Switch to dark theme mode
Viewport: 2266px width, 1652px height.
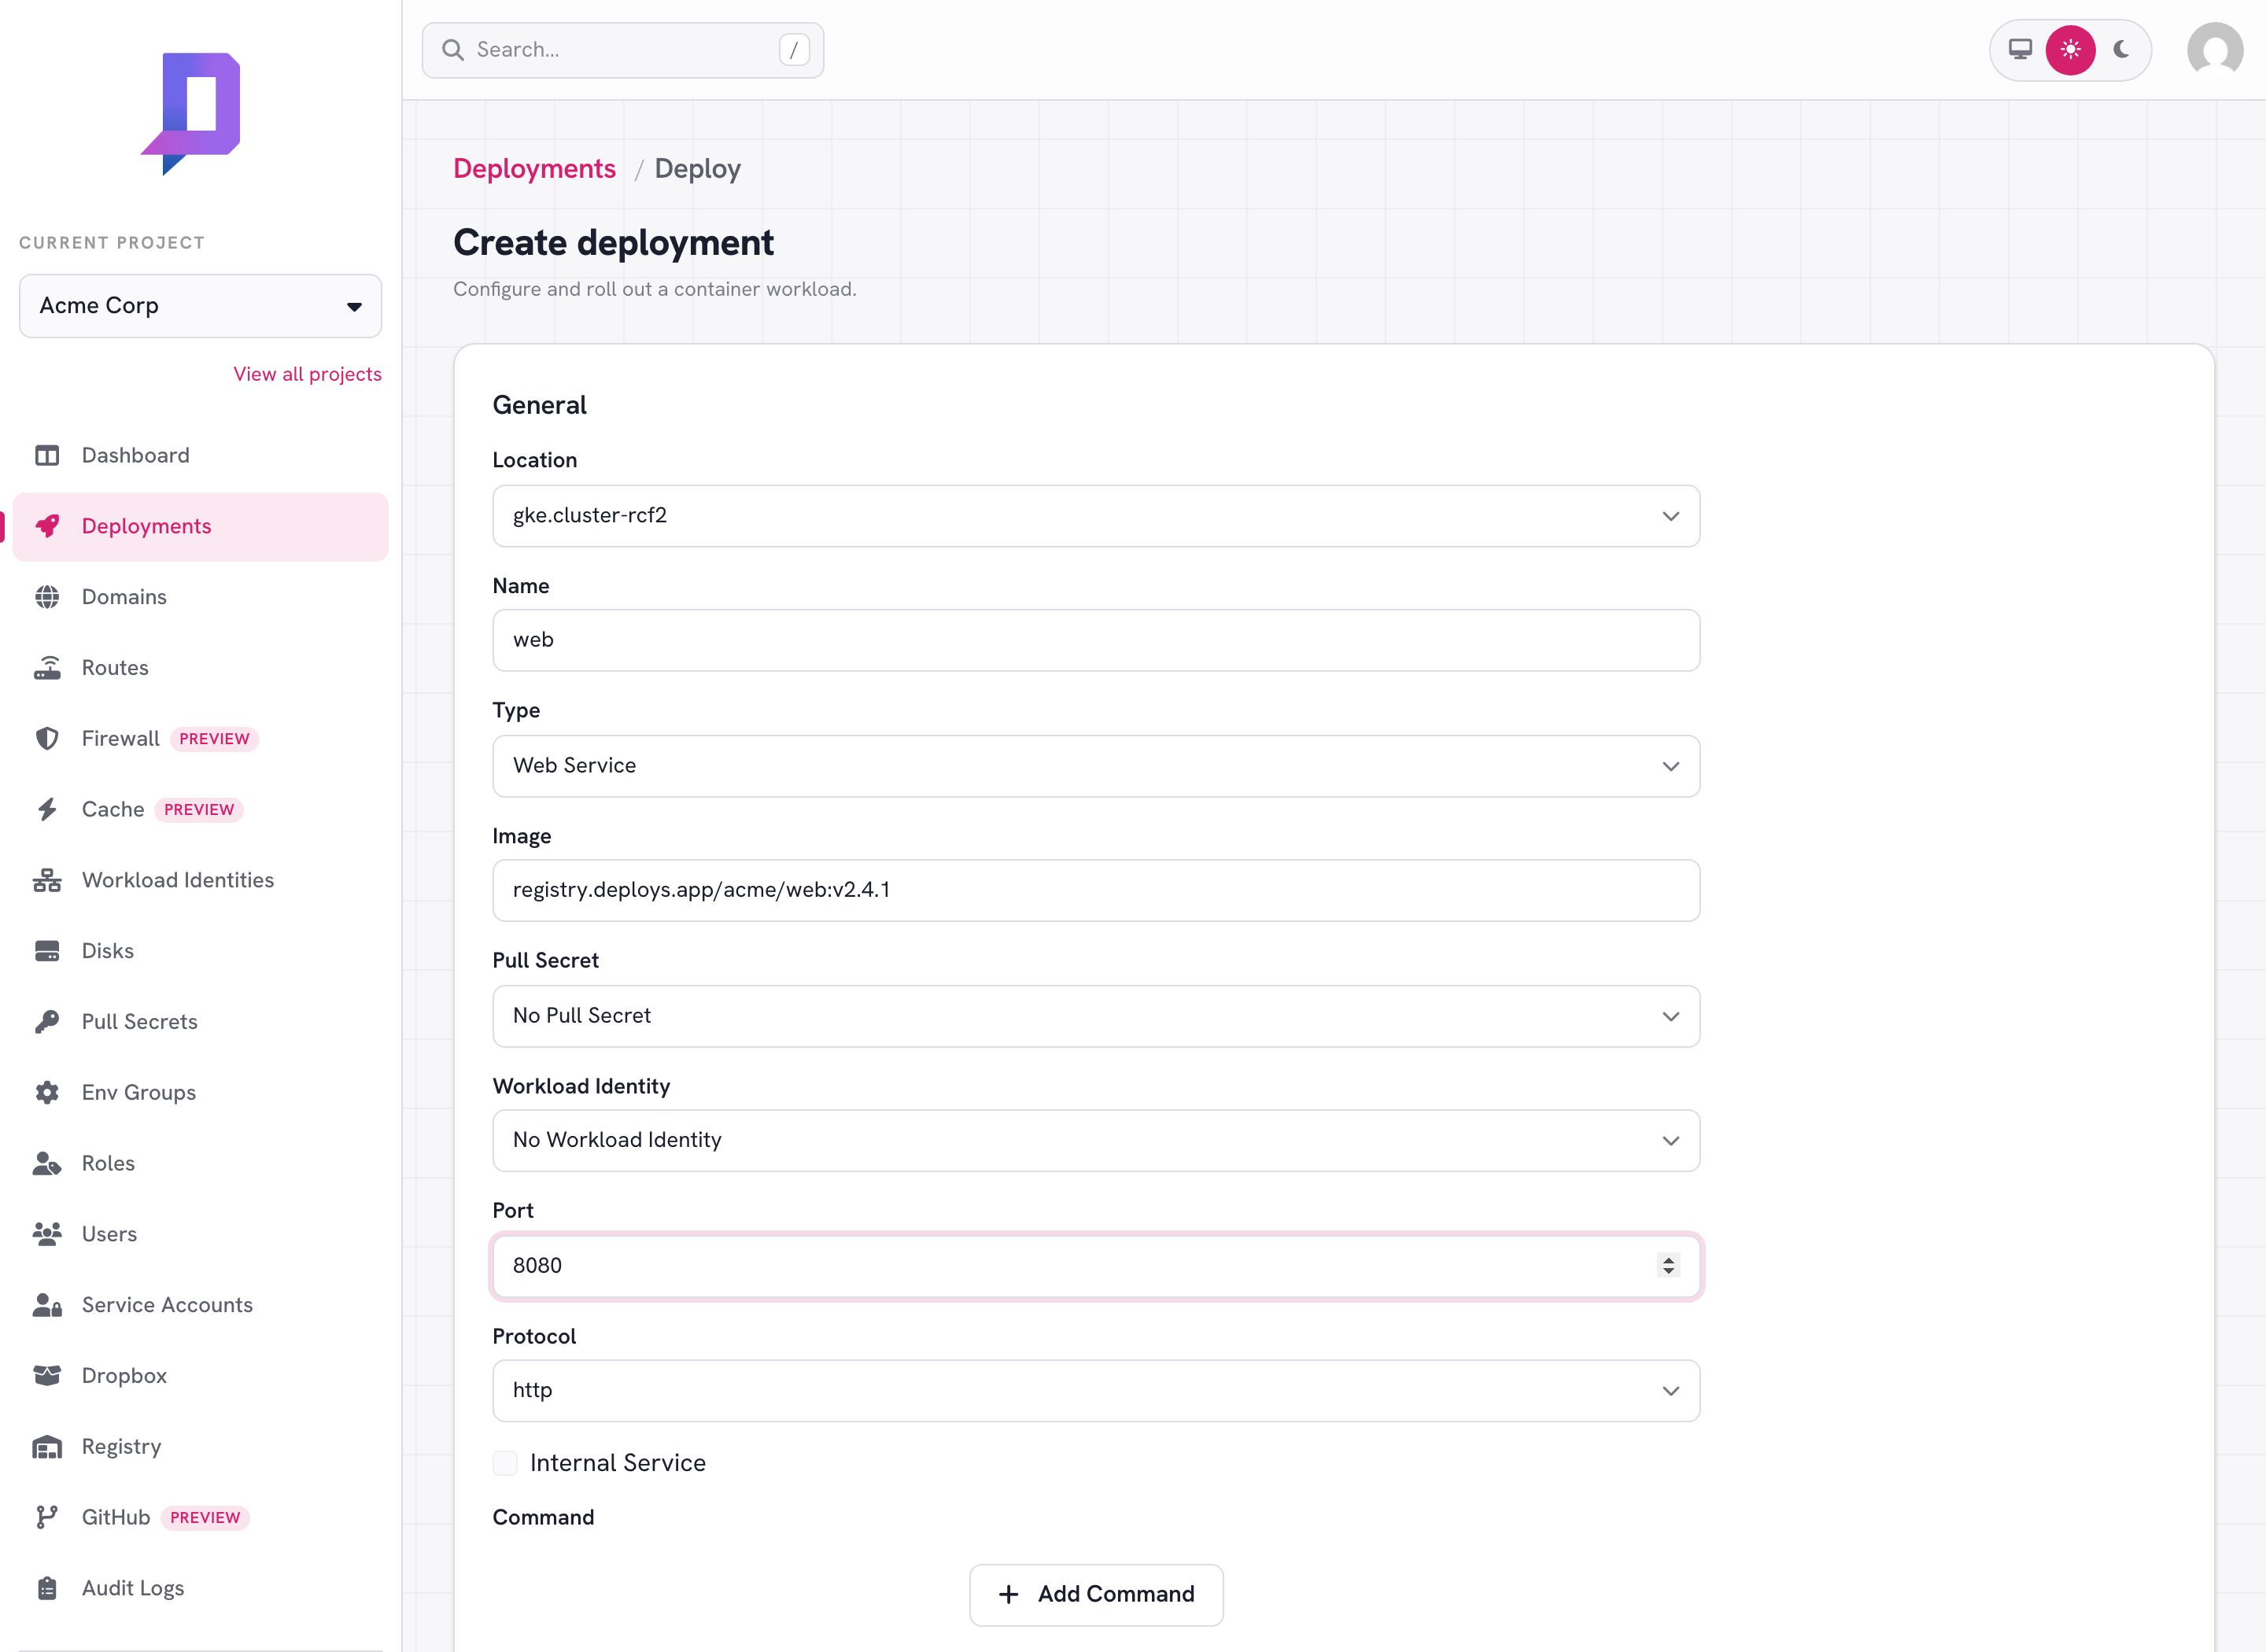coord(2121,49)
